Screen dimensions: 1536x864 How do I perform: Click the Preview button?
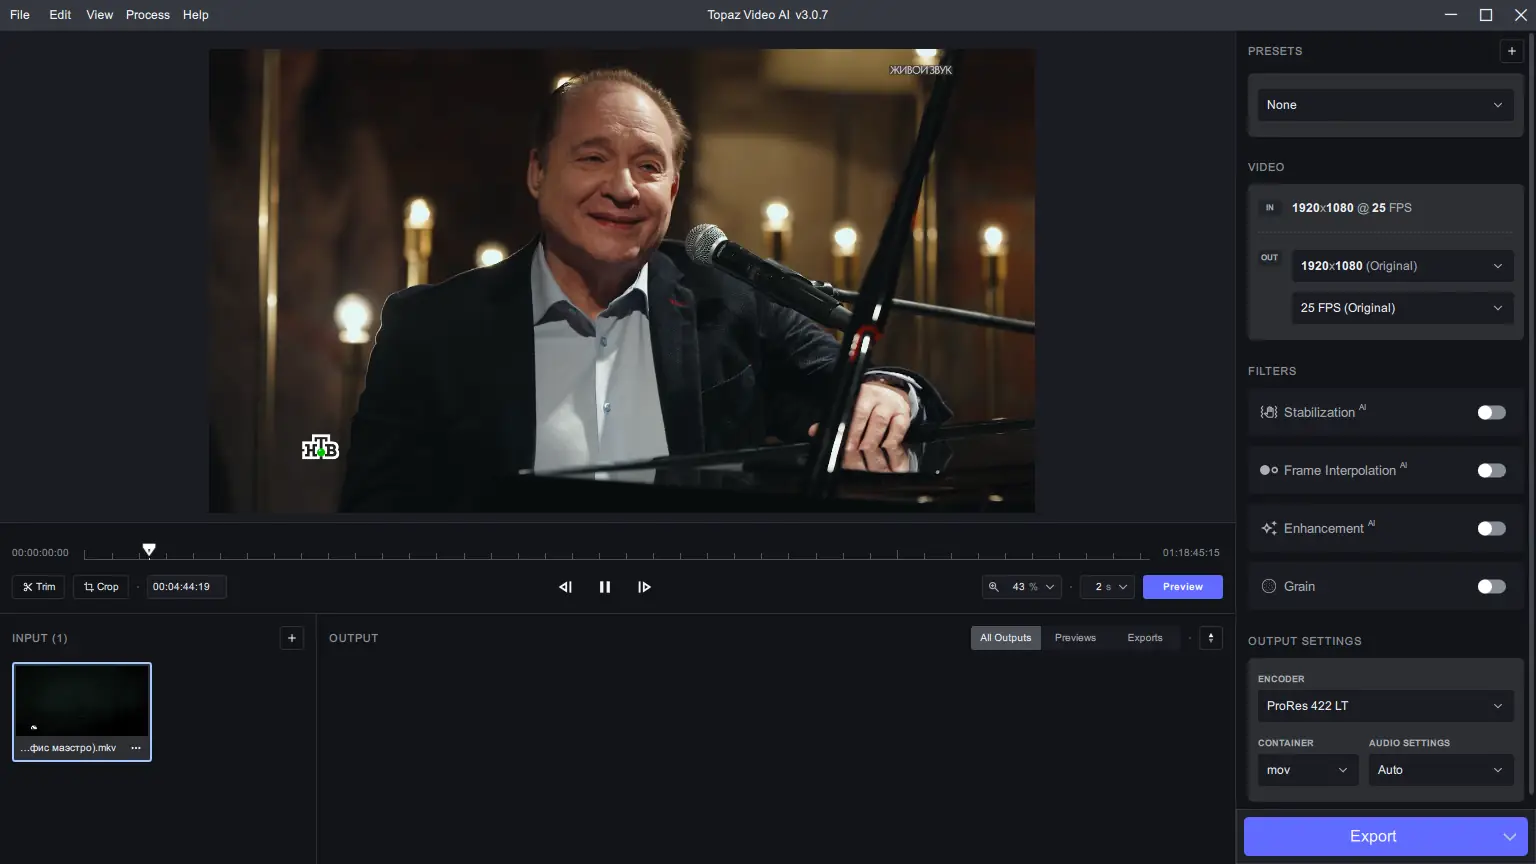point(1182,587)
